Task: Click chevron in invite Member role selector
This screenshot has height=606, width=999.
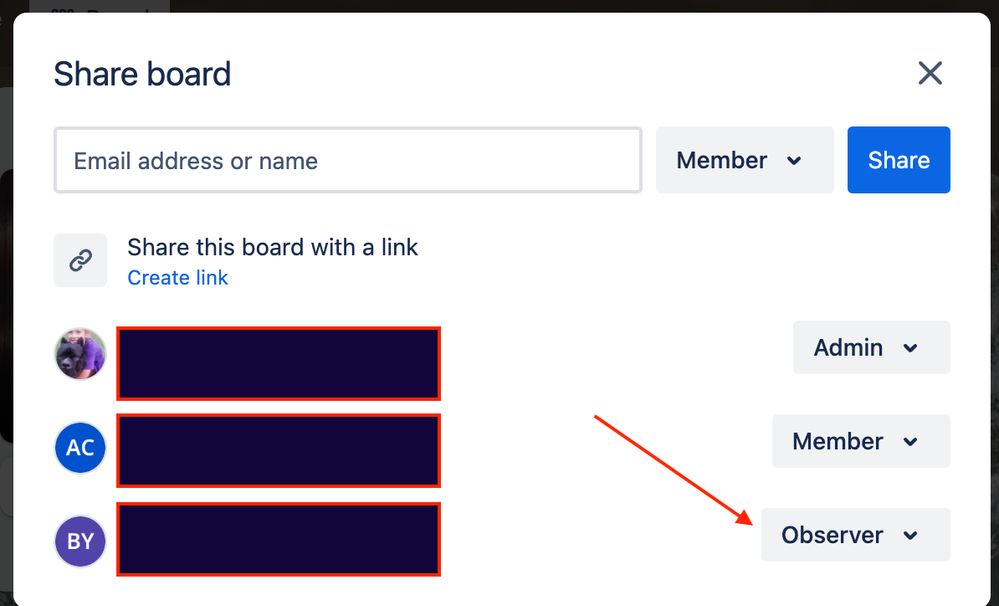Action: point(794,161)
